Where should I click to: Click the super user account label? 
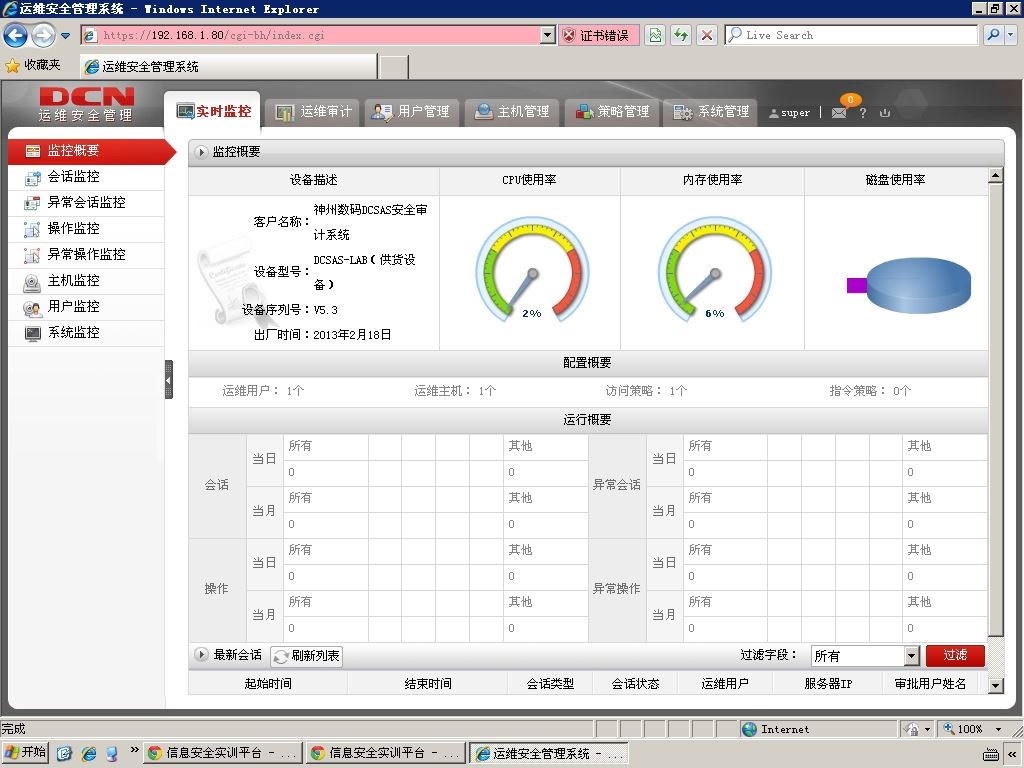click(790, 112)
